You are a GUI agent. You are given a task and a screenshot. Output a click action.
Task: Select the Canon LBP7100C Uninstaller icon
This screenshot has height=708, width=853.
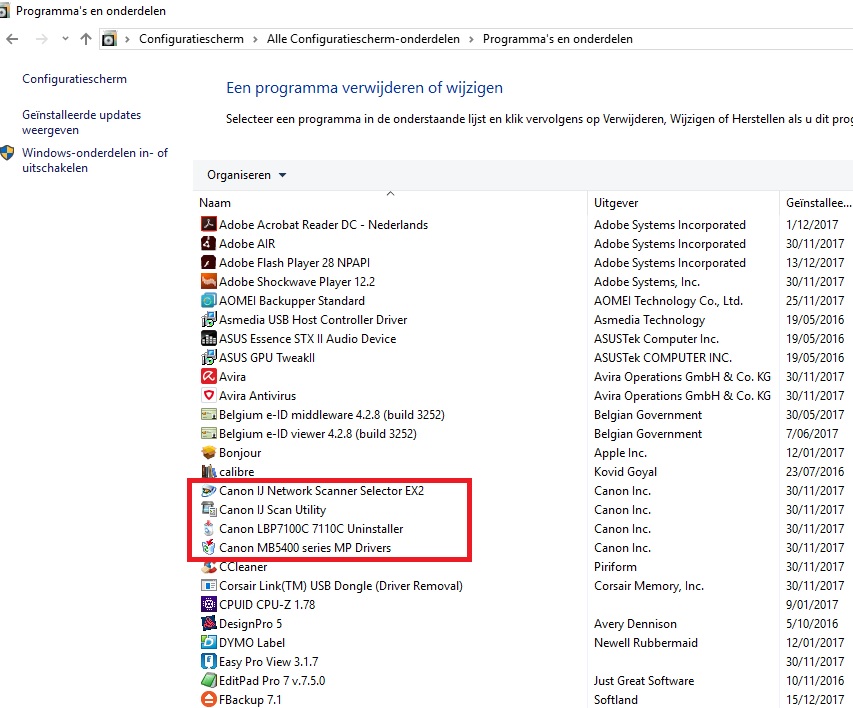208,528
